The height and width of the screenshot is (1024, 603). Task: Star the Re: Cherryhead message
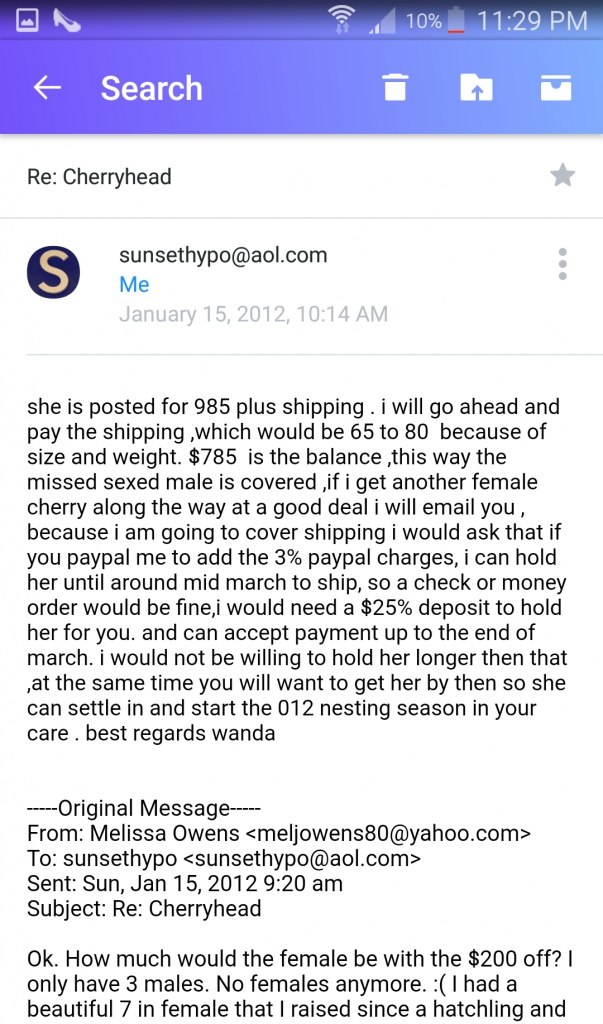[x=562, y=176]
